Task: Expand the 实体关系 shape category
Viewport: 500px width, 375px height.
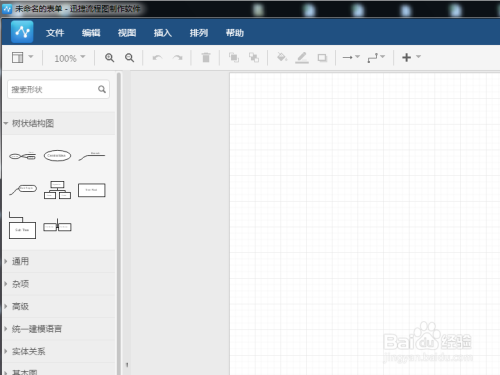Action: pos(59,351)
